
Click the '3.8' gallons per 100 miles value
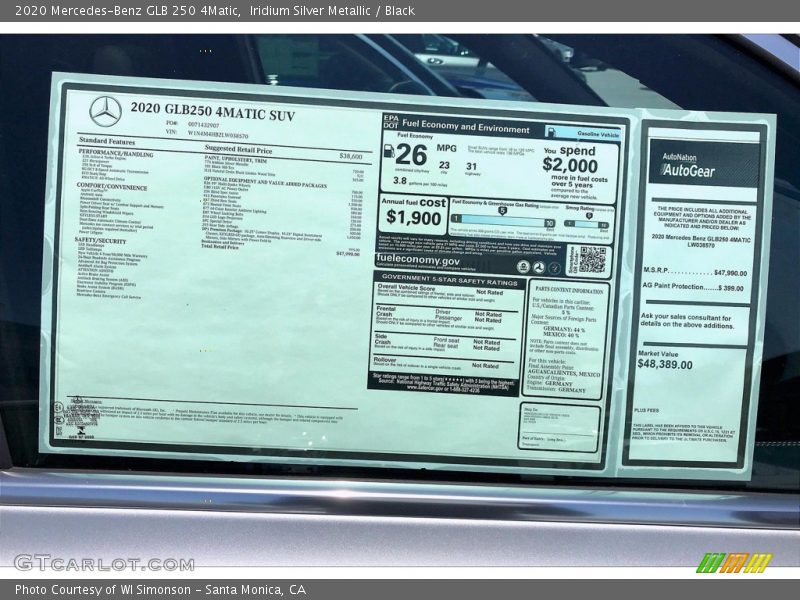[400, 181]
